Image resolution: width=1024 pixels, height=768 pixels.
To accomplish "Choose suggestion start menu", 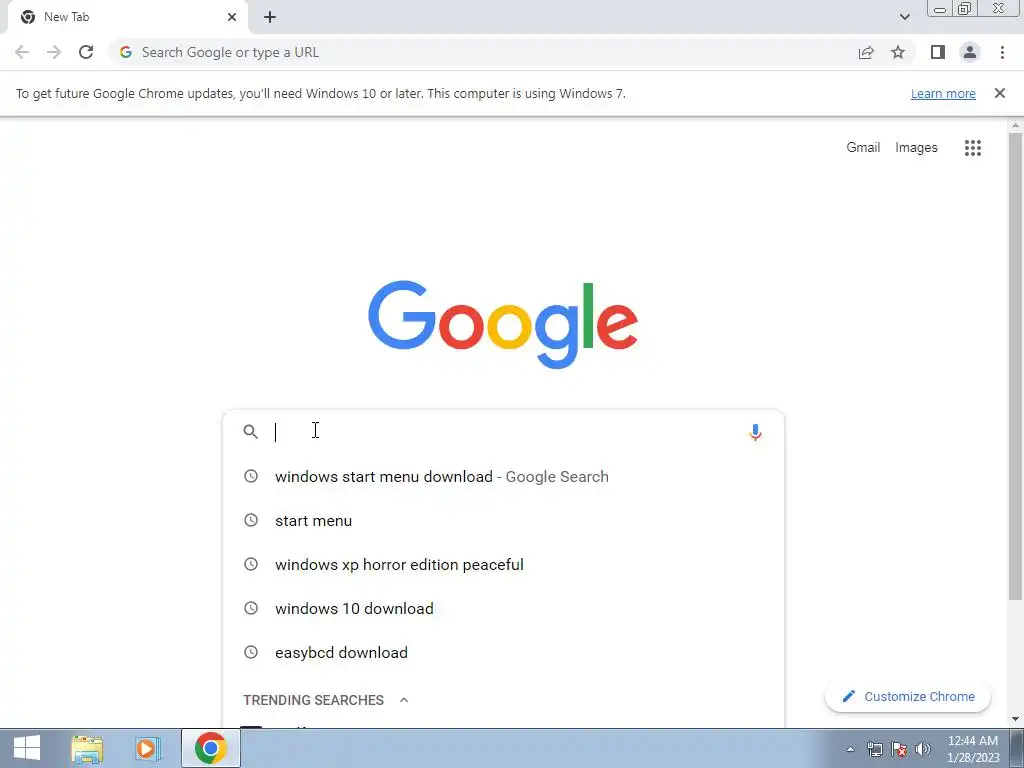I will 503,520.
